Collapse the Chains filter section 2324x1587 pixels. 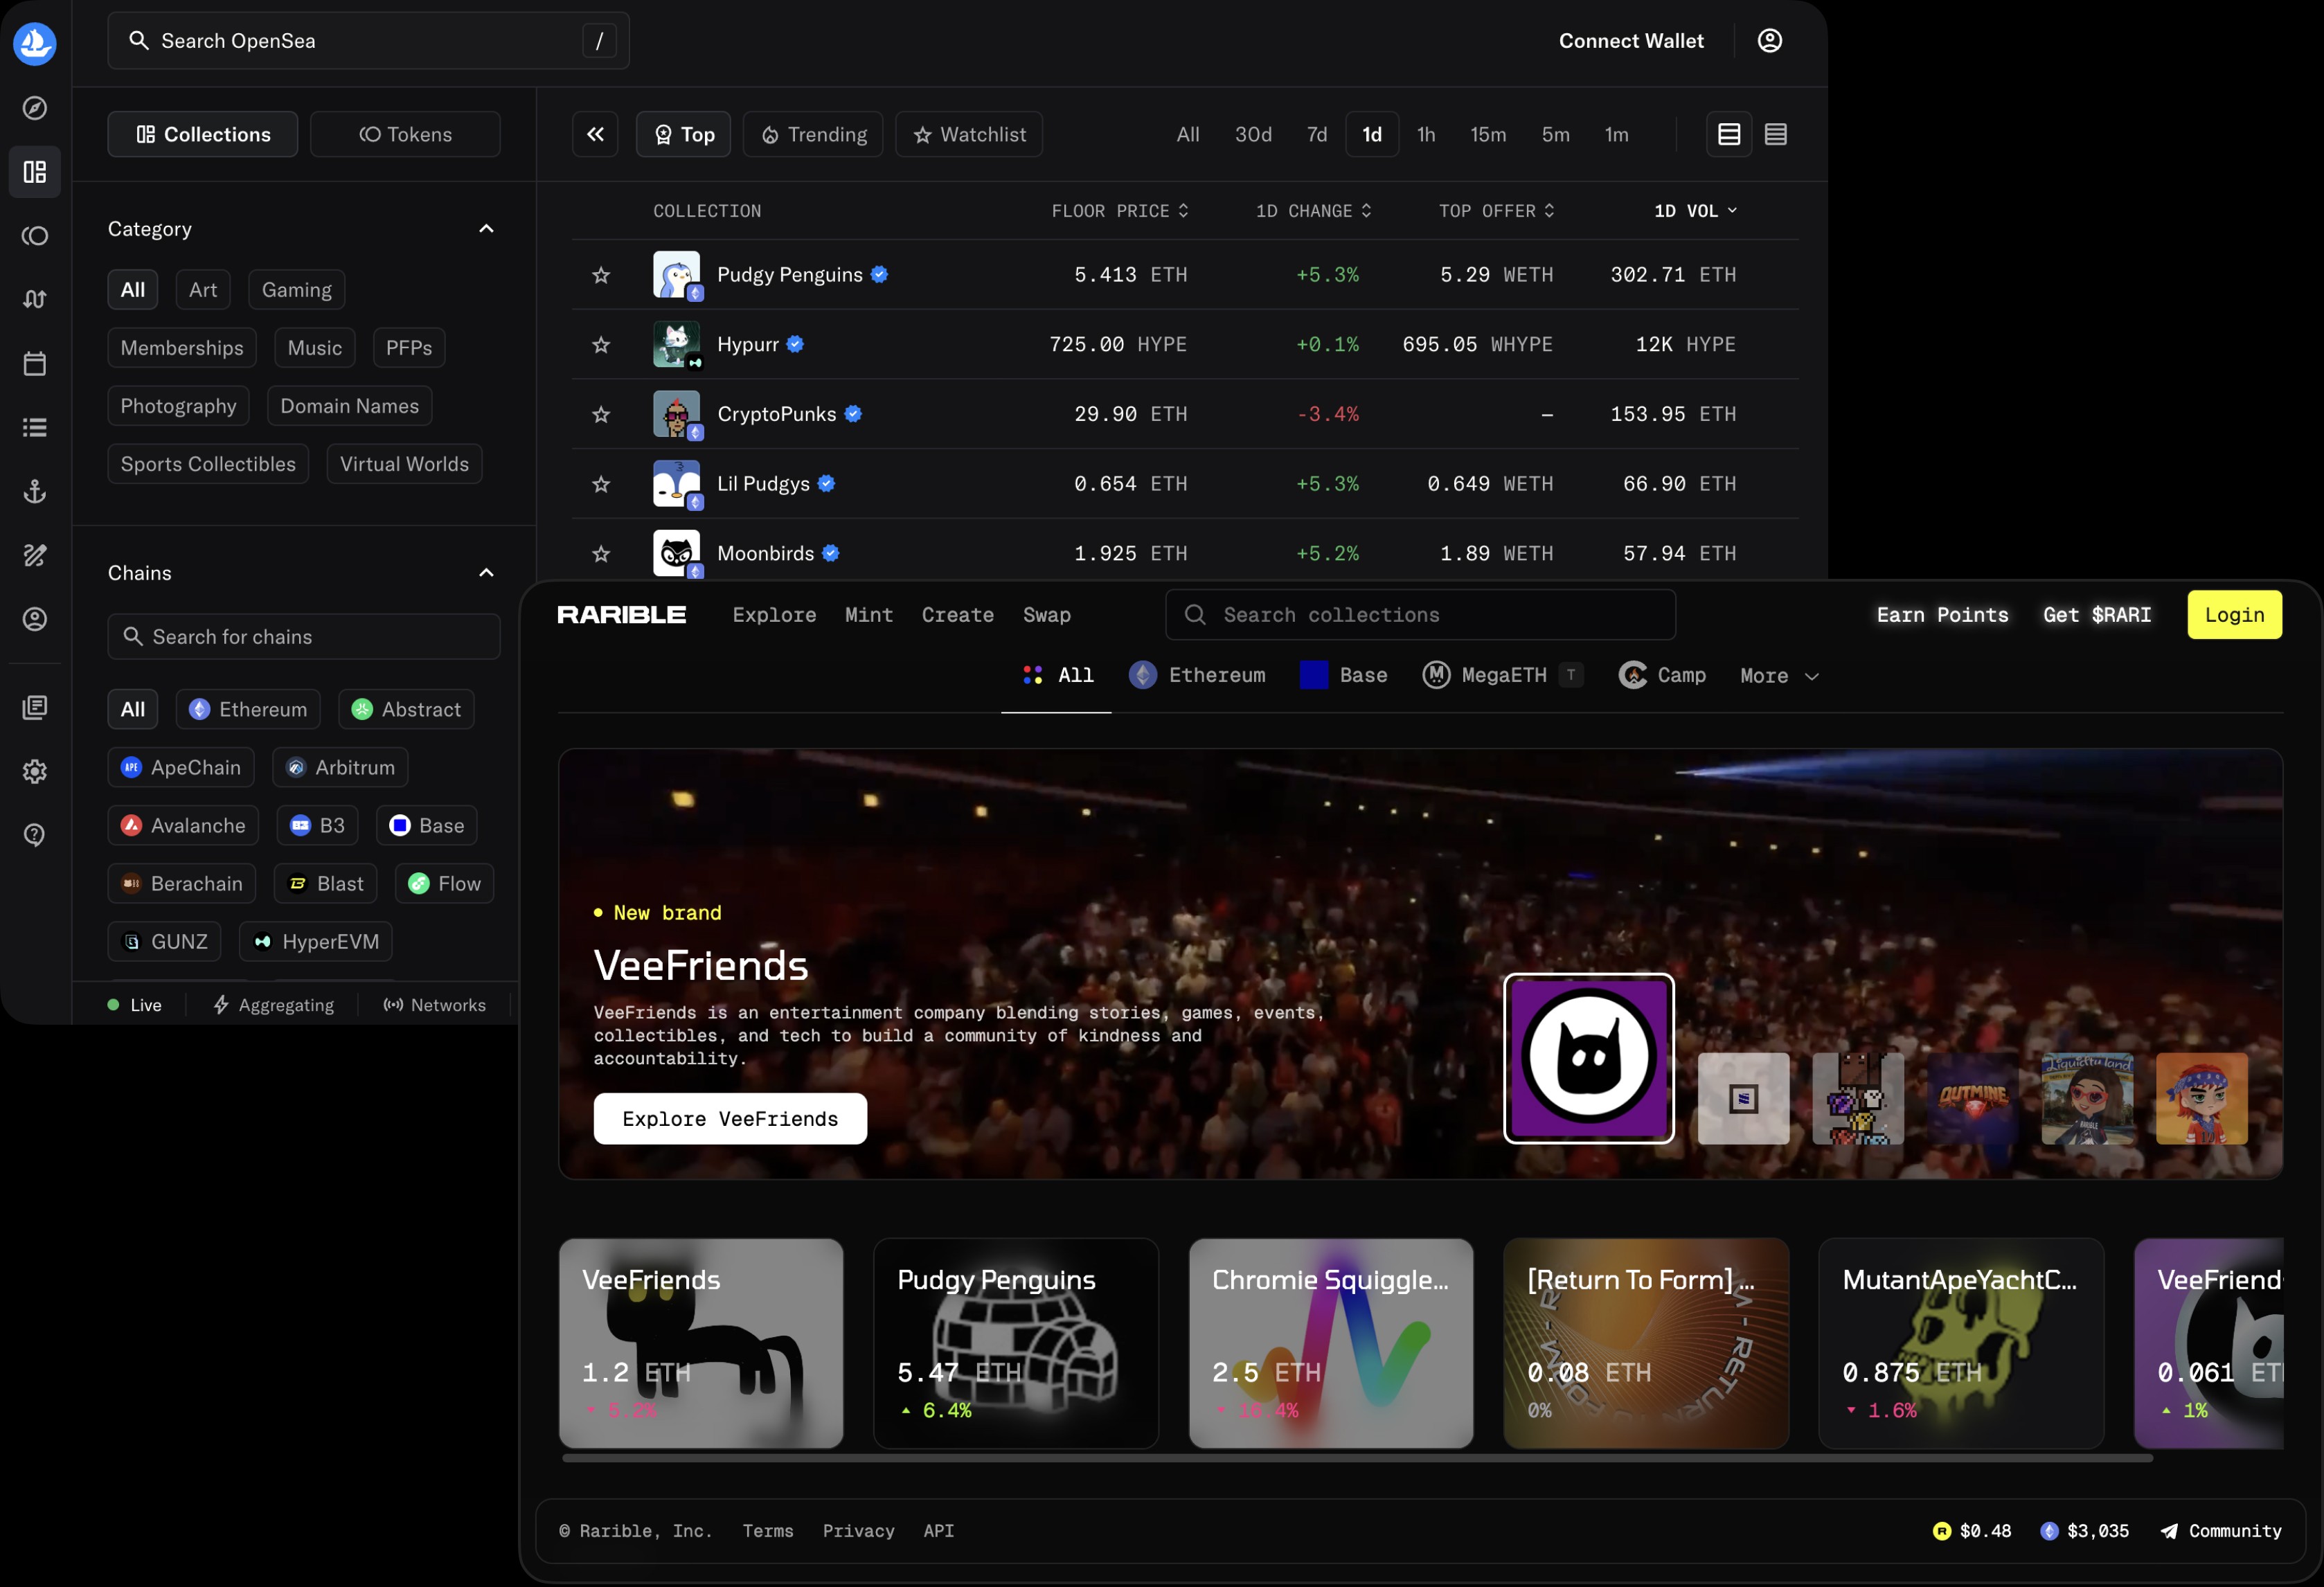click(x=486, y=573)
